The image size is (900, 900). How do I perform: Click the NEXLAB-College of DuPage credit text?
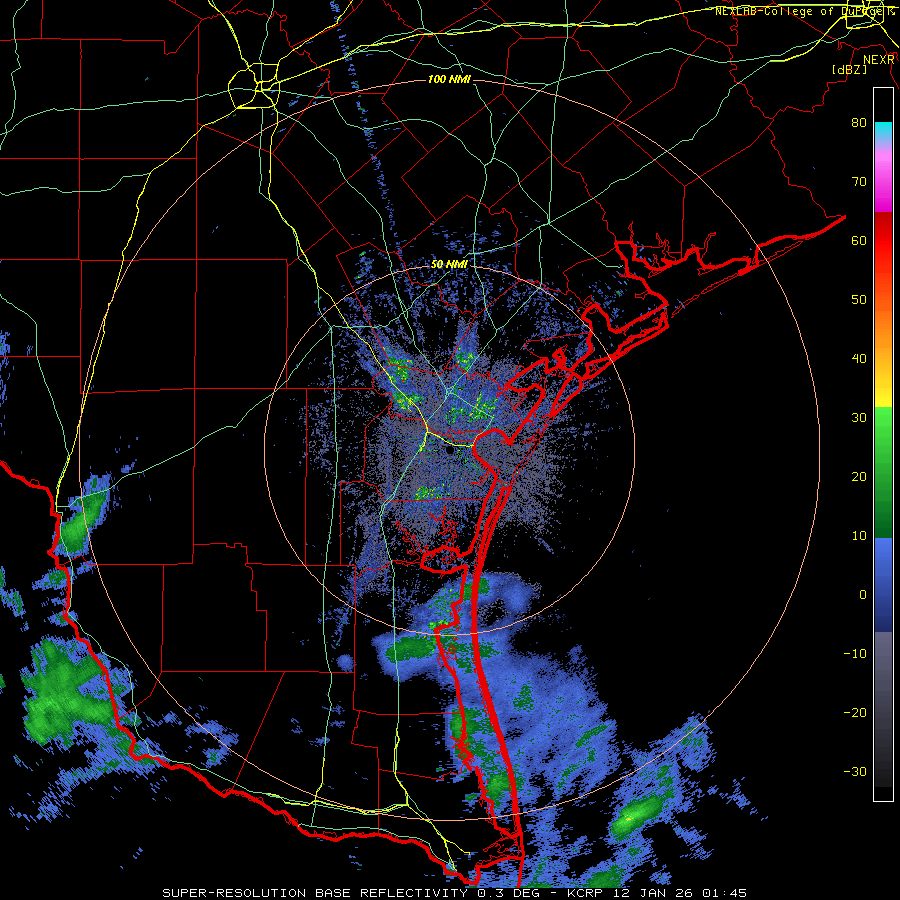(804, 11)
